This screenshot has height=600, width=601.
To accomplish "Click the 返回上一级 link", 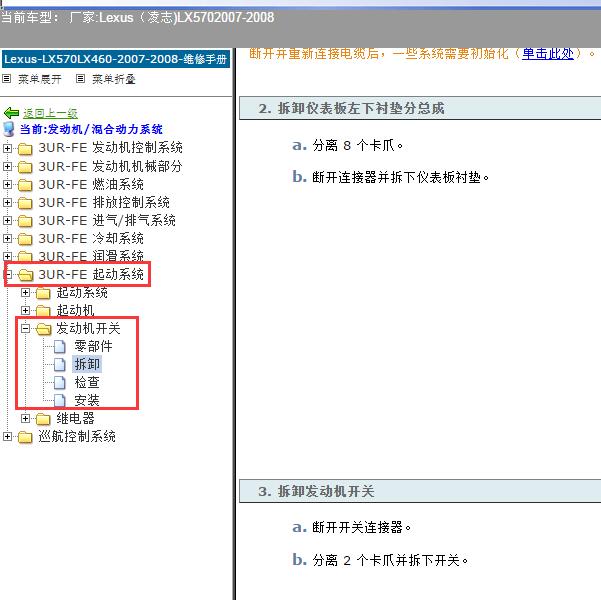I will point(50,113).
